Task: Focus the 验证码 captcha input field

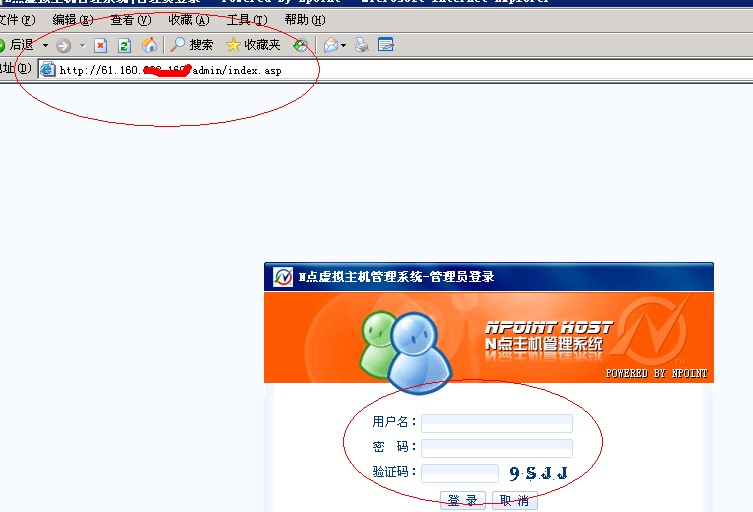Action: click(x=460, y=473)
